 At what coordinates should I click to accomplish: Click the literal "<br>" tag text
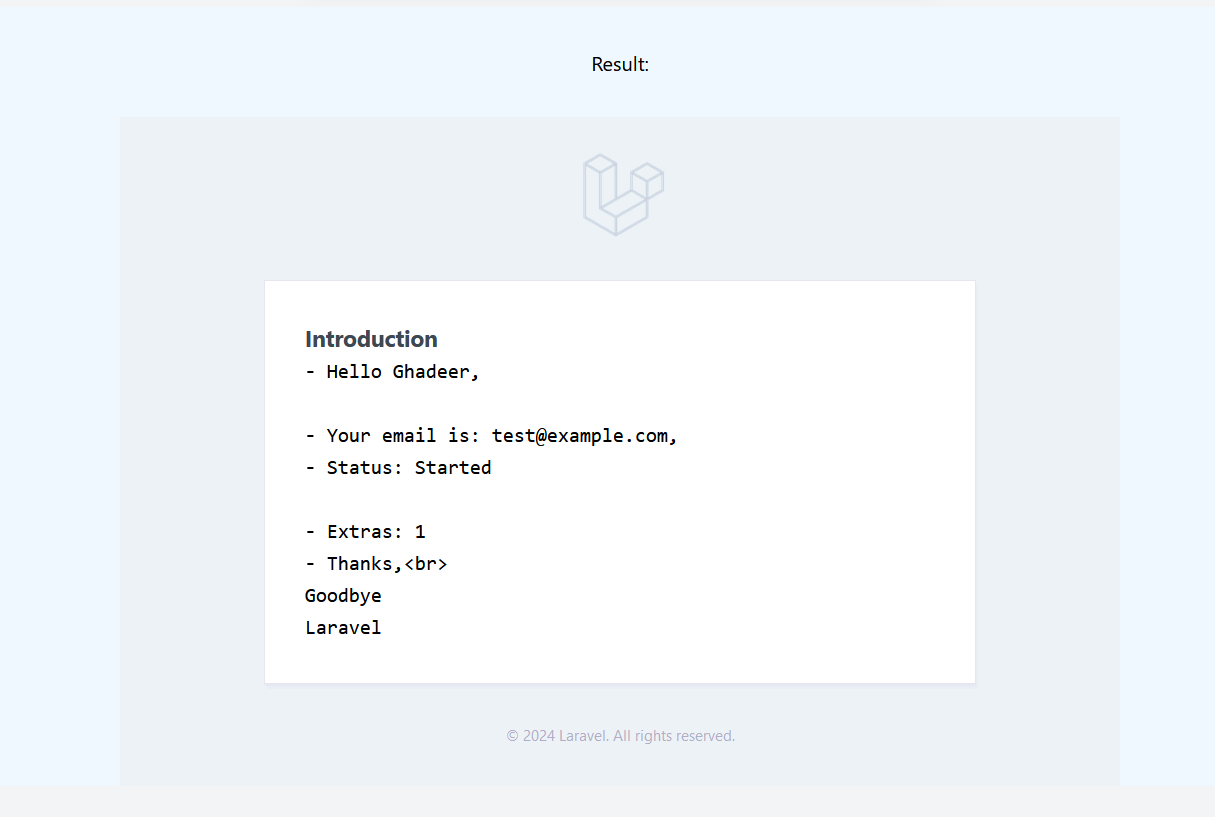[x=425, y=564]
